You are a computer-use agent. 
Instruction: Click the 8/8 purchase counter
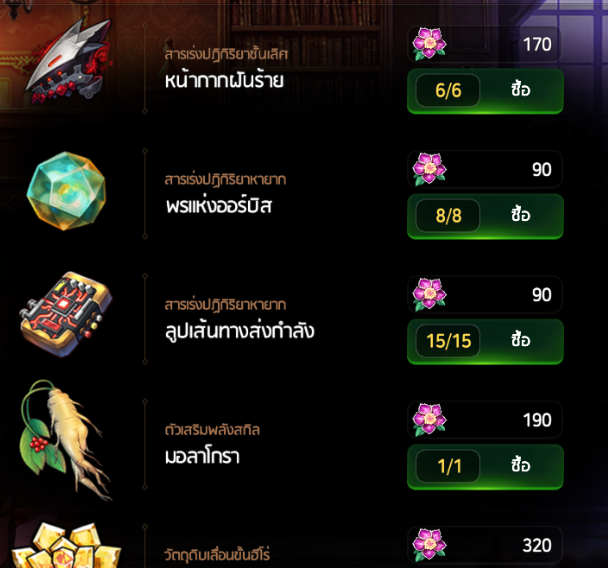pyautogui.click(x=448, y=216)
